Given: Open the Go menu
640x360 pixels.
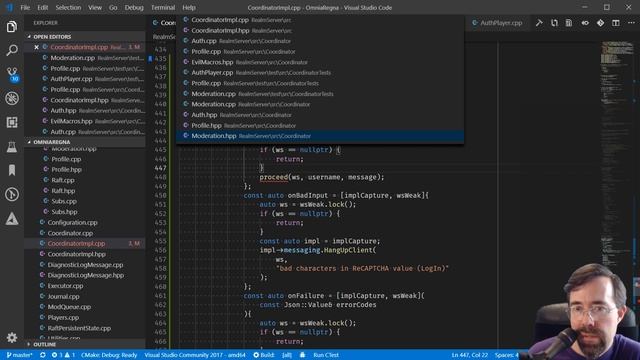Looking at the screenshot, I should tap(113, 7).
